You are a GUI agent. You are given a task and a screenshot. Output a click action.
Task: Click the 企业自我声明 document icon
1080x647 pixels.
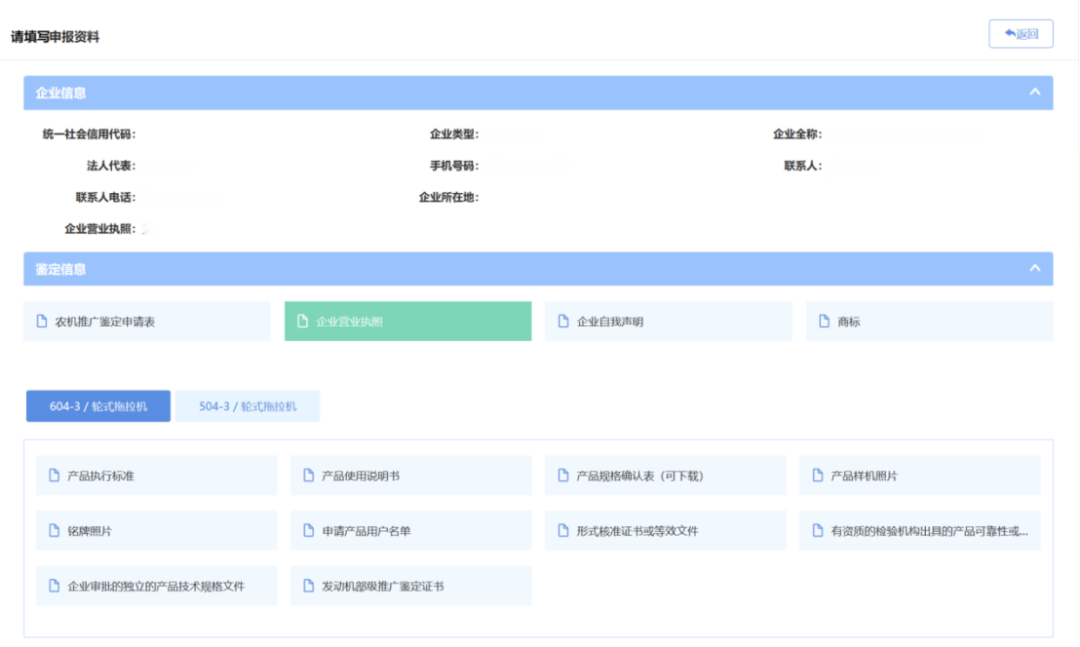tap(564, 322)
